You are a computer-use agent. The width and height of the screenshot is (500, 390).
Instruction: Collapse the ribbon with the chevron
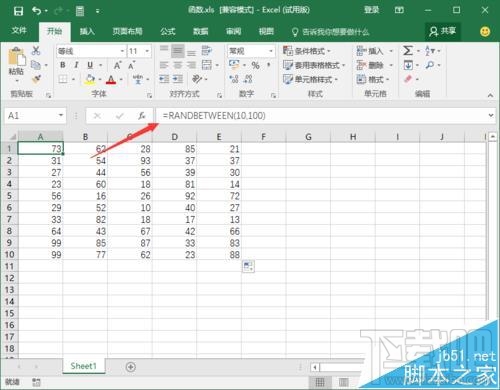[490, 95]
